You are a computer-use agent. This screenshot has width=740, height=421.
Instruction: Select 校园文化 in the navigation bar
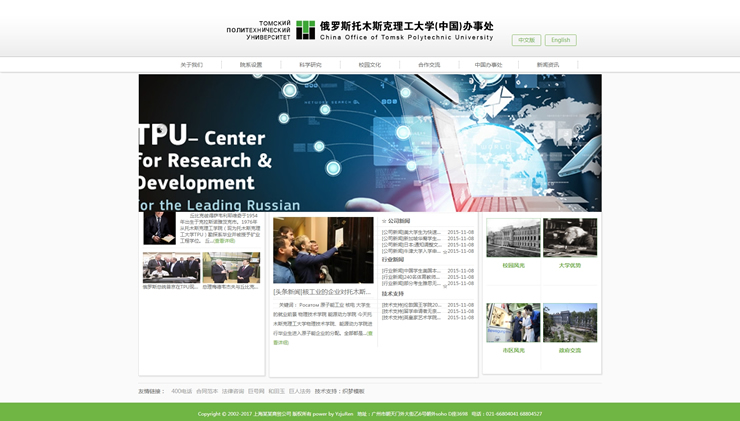(x=370, y=65)
